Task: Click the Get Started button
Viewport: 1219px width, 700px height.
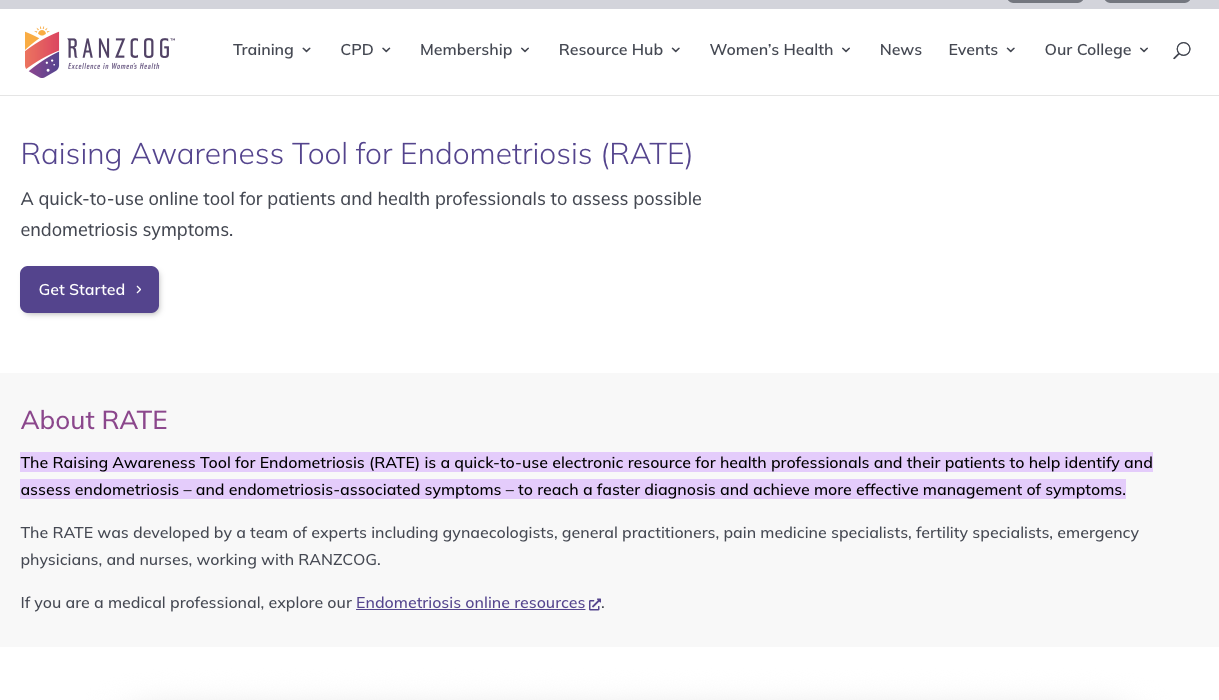Action: pos(89,289)
